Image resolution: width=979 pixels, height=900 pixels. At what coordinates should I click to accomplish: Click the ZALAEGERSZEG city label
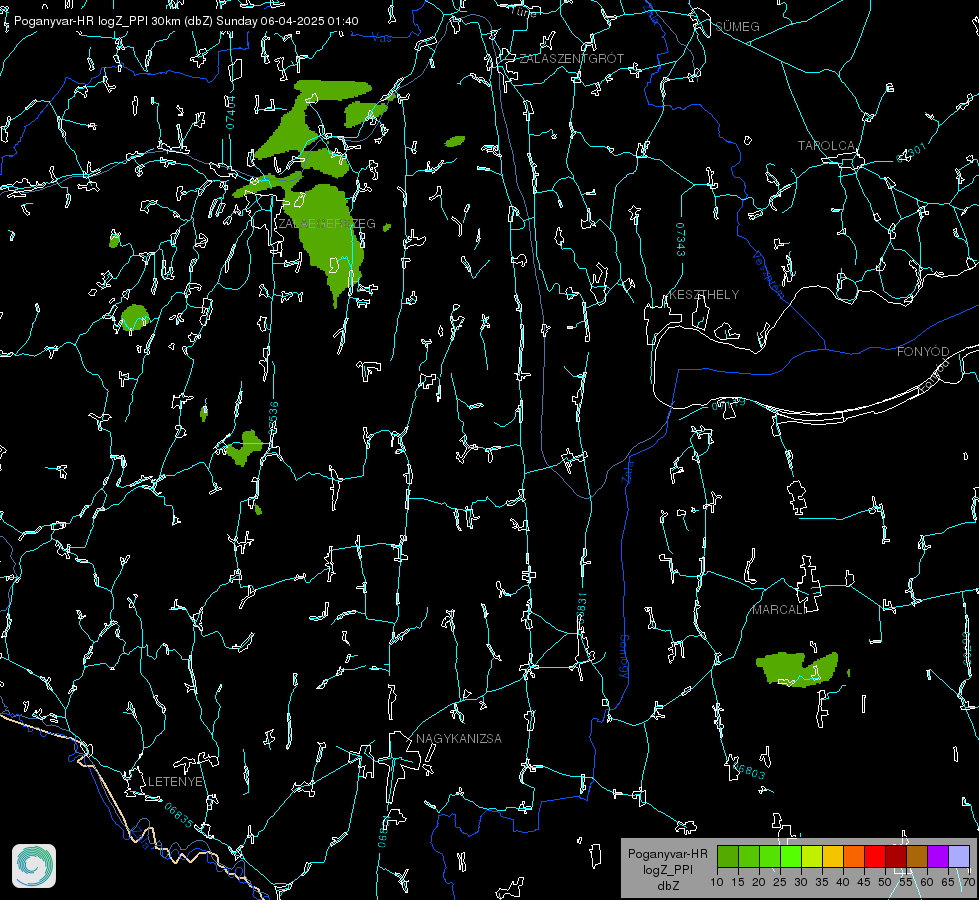pyautogui.click(x=327, y=223)
